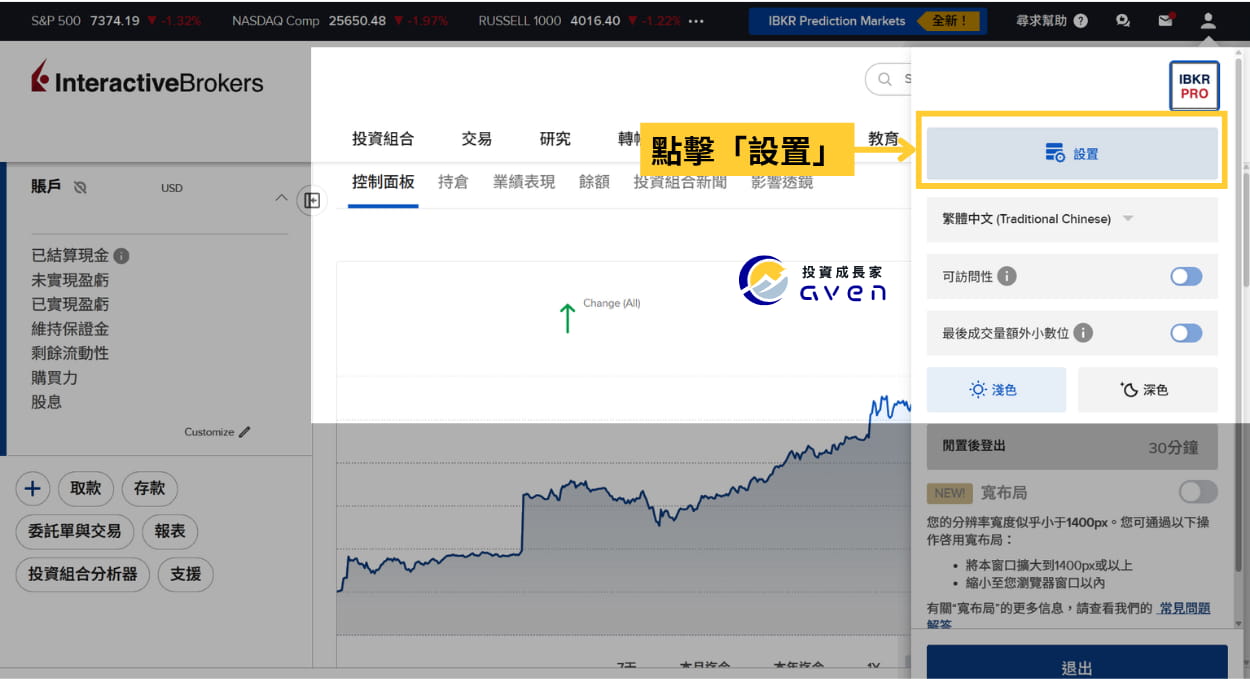Select the 深色 dark theme
This screenshot has width=1250, height=679.
1148,390
